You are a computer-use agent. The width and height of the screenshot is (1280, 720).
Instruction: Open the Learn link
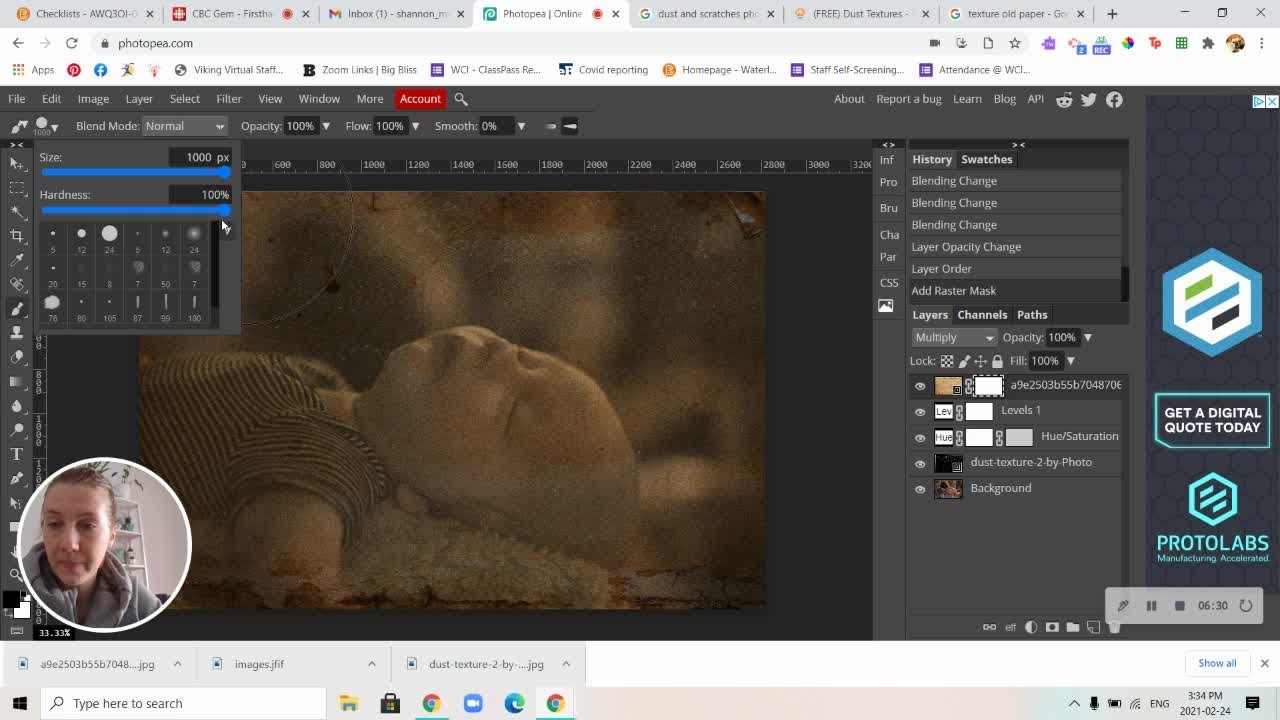tap(967, 99)
